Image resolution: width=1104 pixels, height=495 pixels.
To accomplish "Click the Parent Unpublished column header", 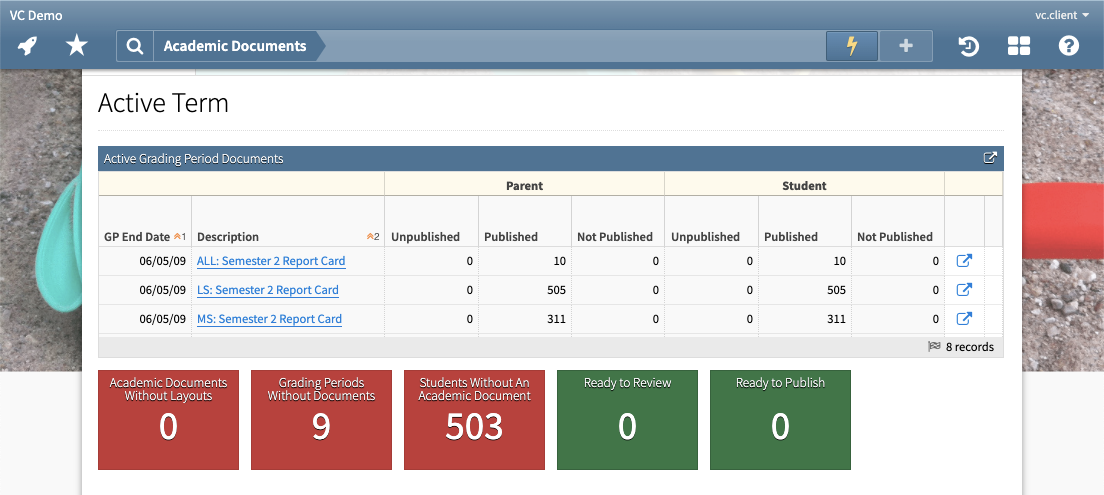I will pos(432,221).
